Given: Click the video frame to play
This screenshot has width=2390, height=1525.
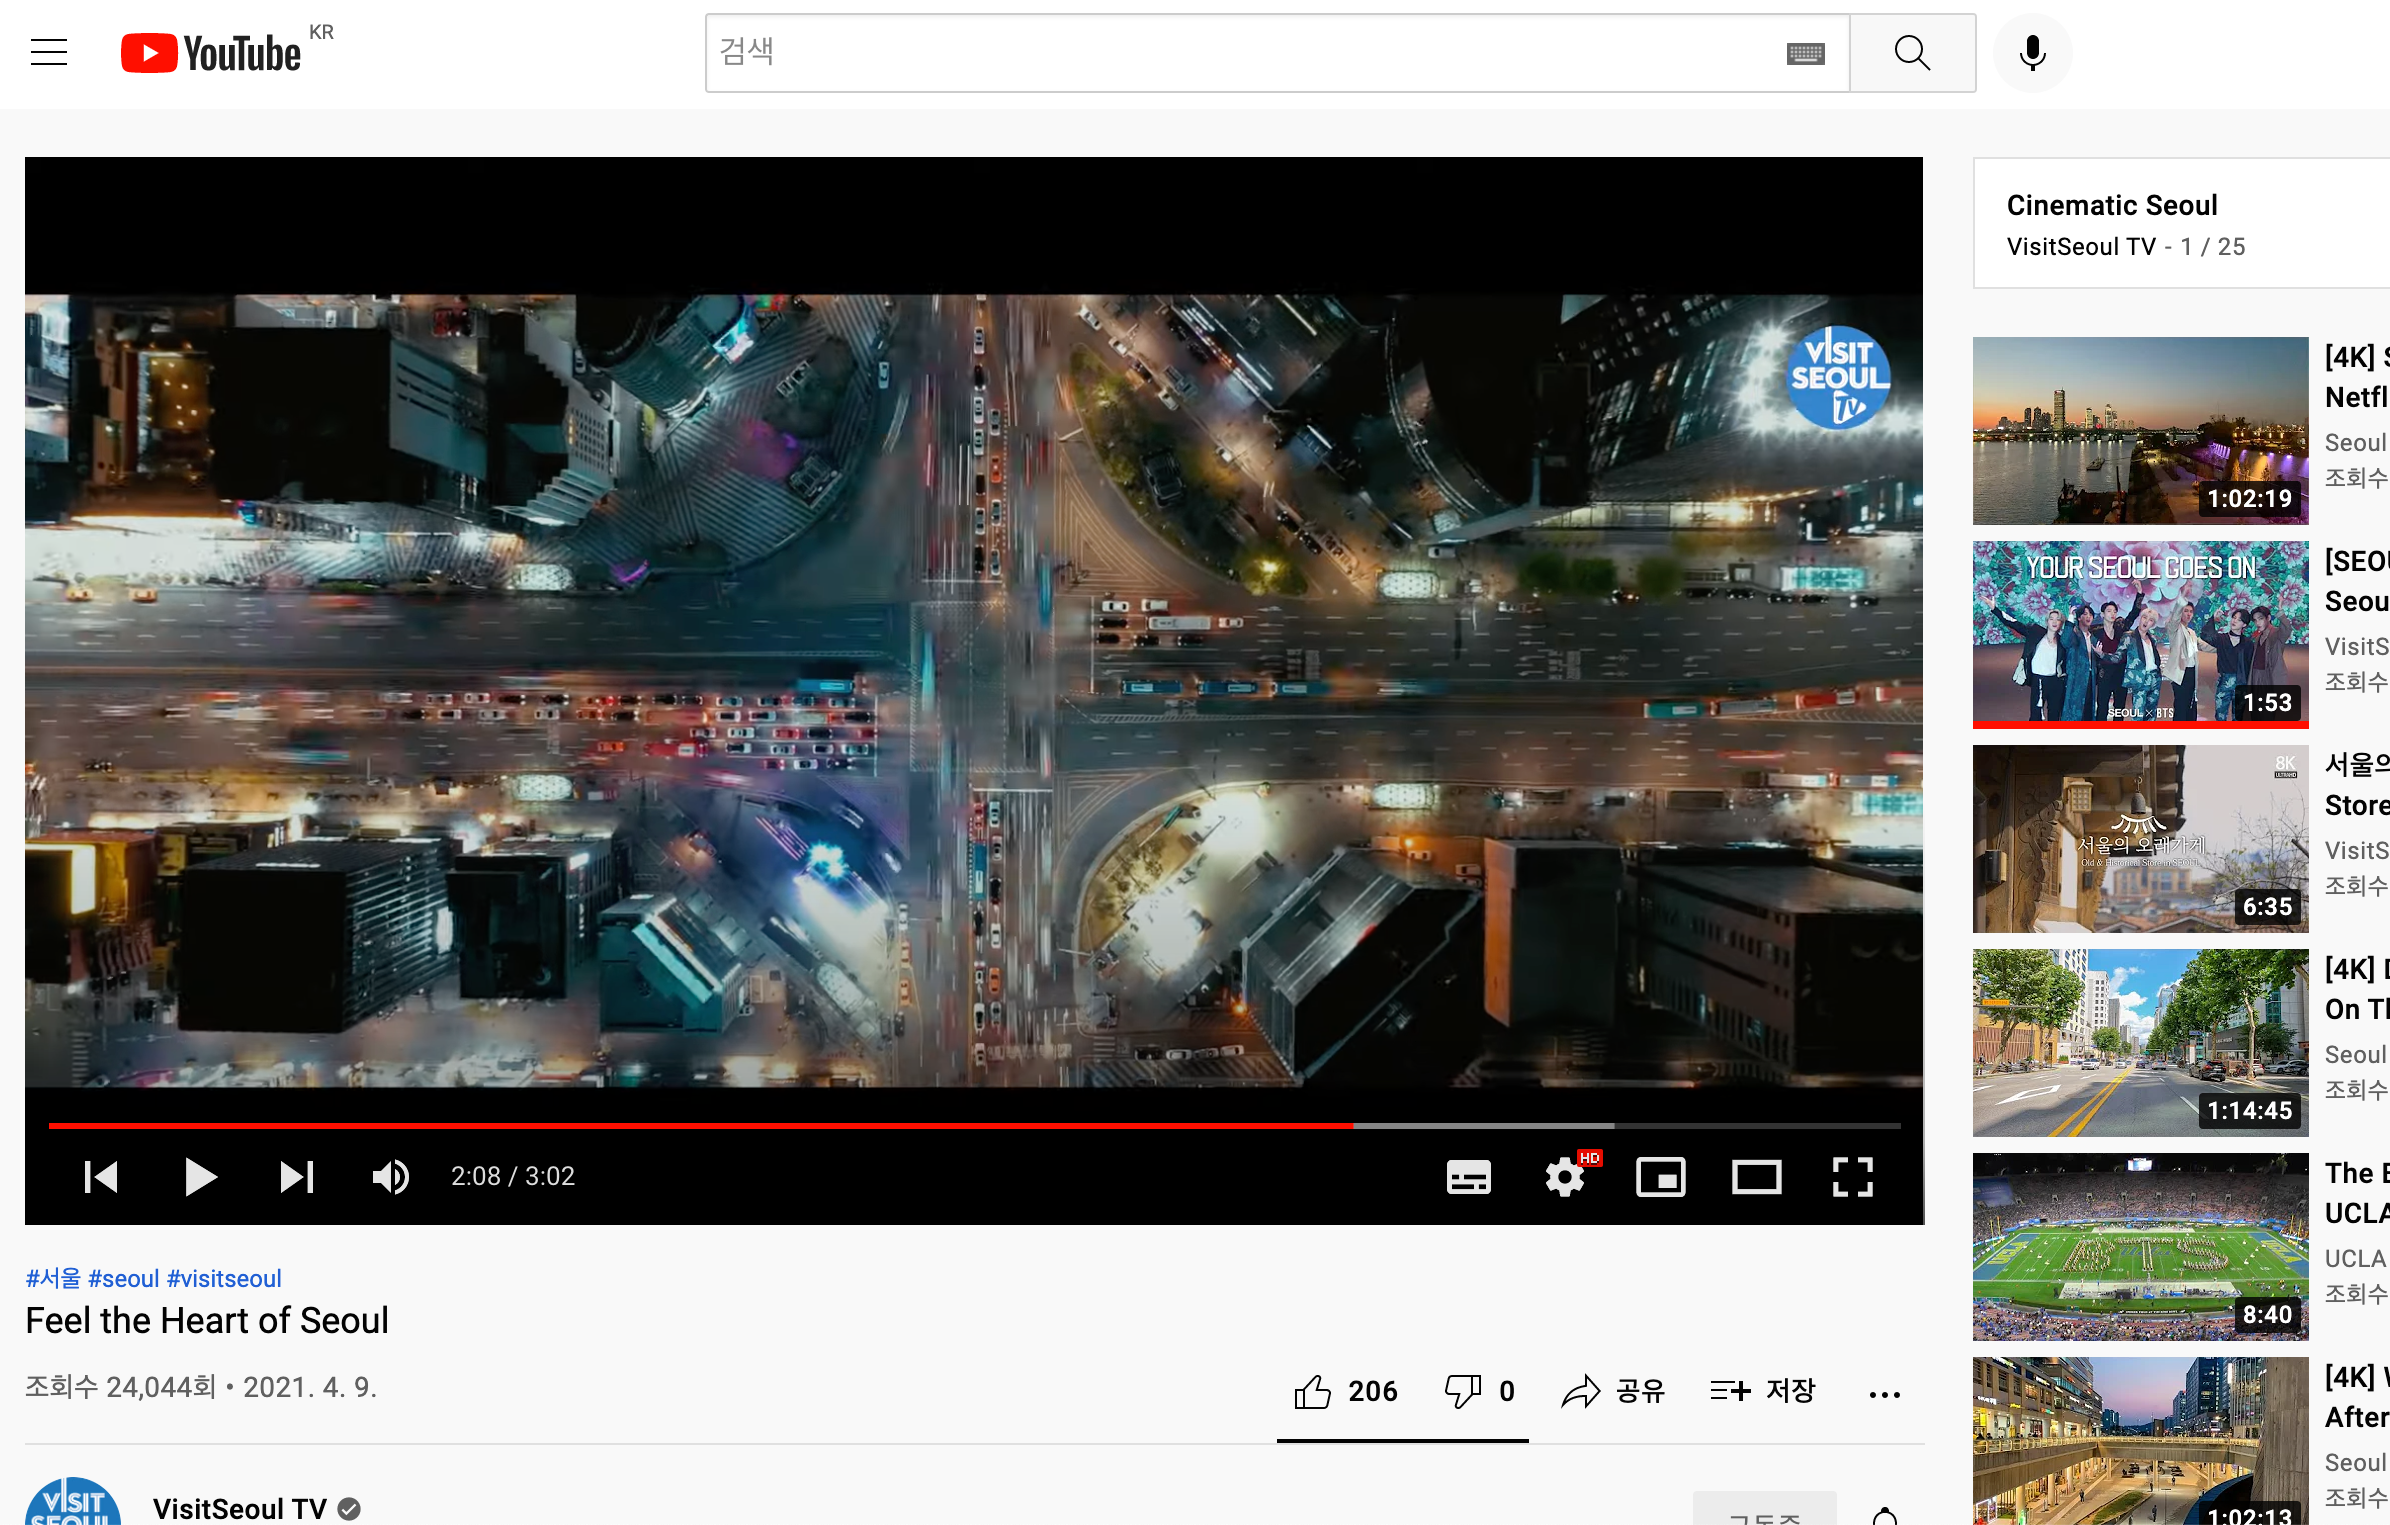Looking at the screenshot, I should click(x=974, y=690).
